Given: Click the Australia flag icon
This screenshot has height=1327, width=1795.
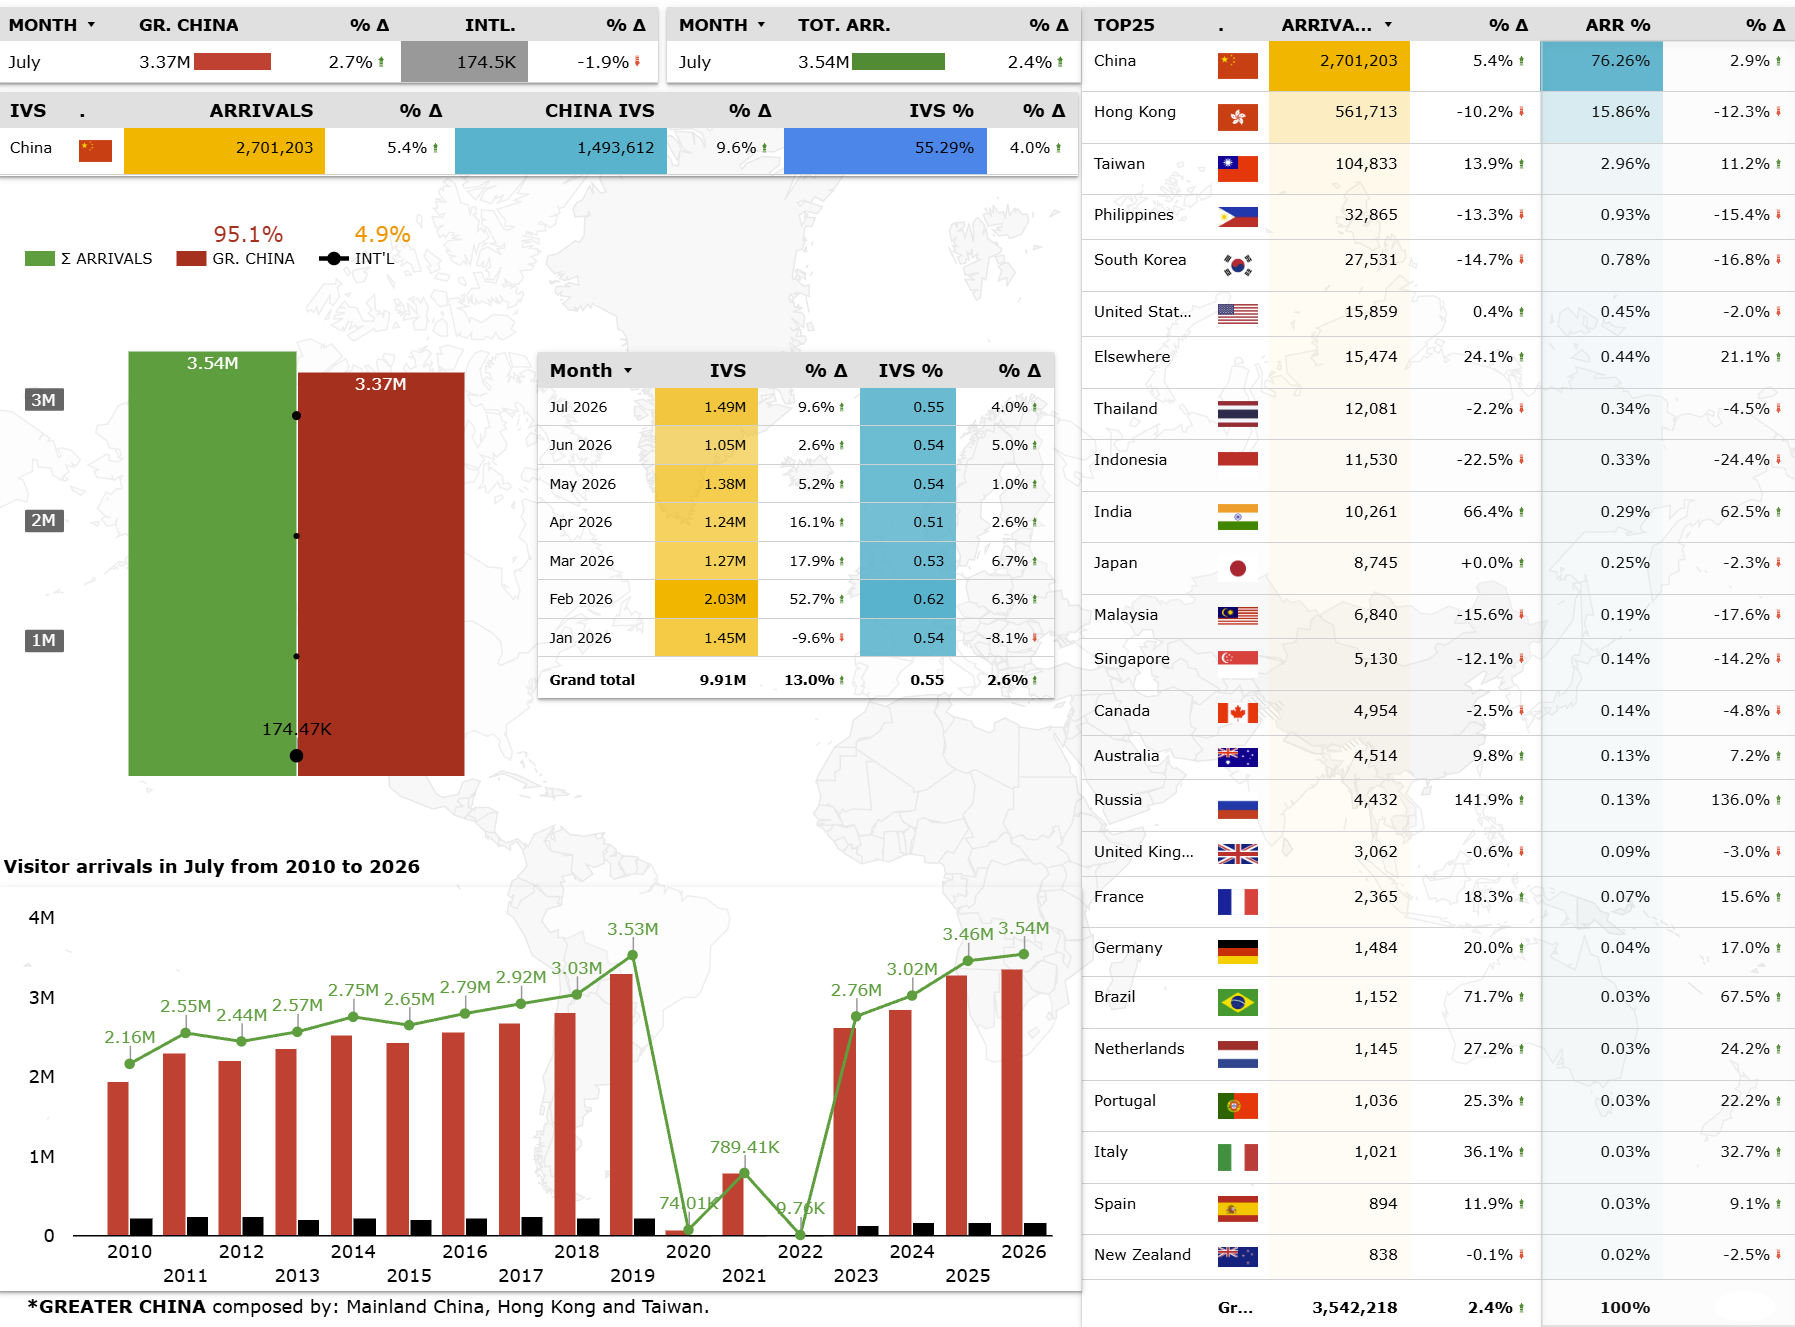Looking at the screenshot, I should [x=1237, y=757].
